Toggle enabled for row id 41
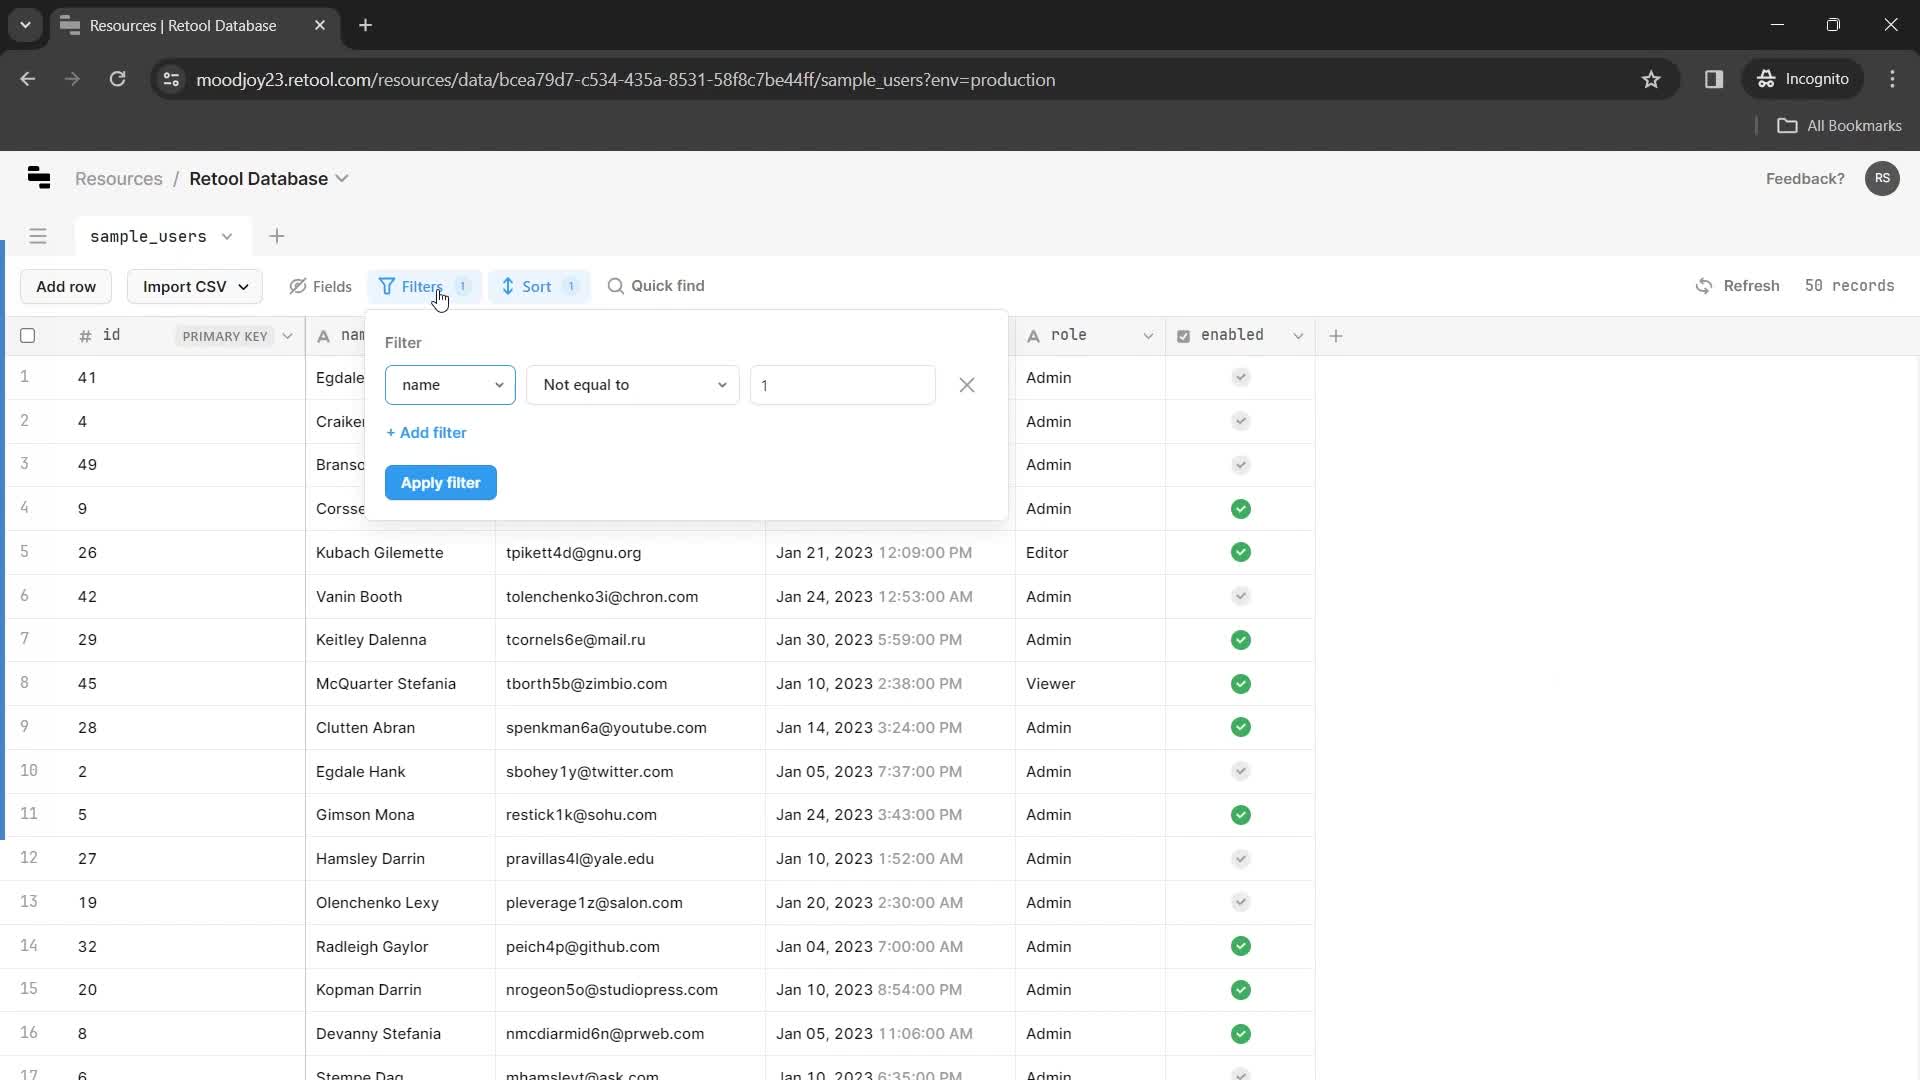The width and height of the screenshot is (1920, 1080). click(x=1240, y=377)
